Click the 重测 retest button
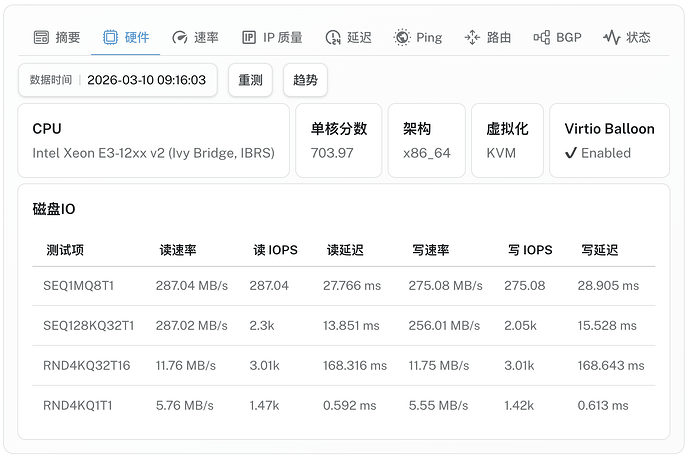Image resolution: width=690 pixels, height=459 pixels. [x=250, y=80]
